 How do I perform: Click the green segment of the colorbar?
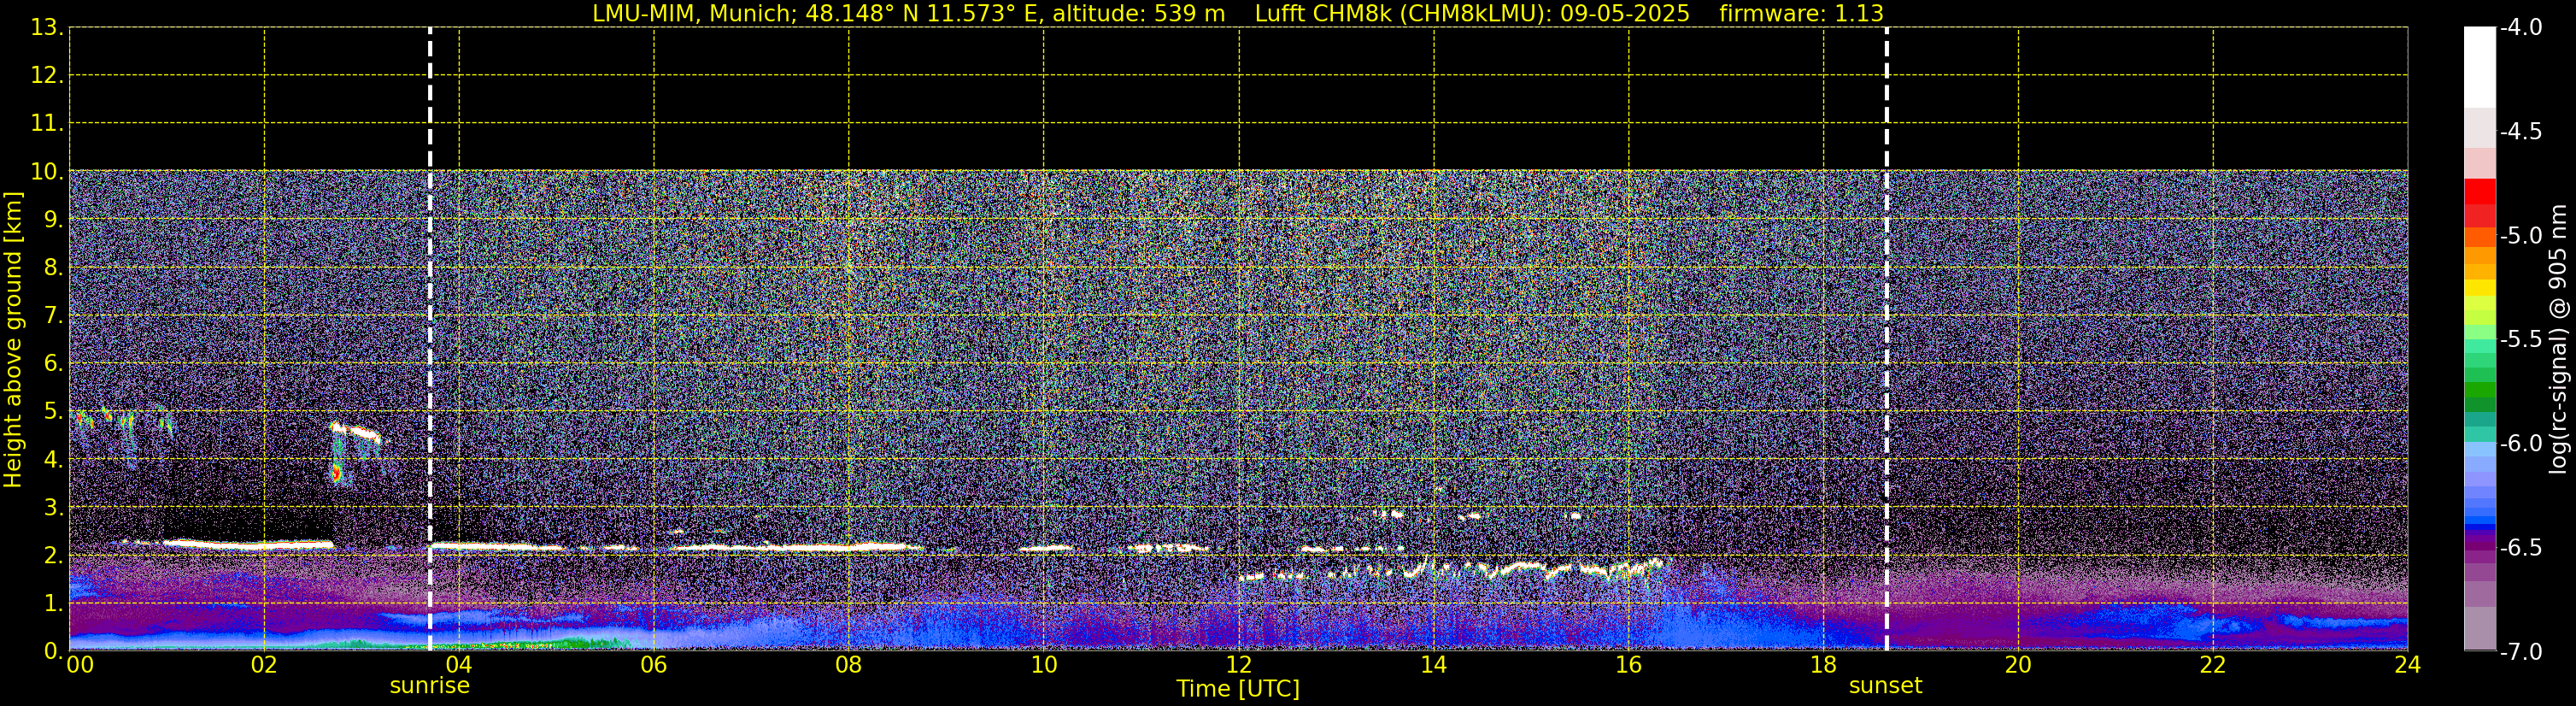[x=2480, y=390]
